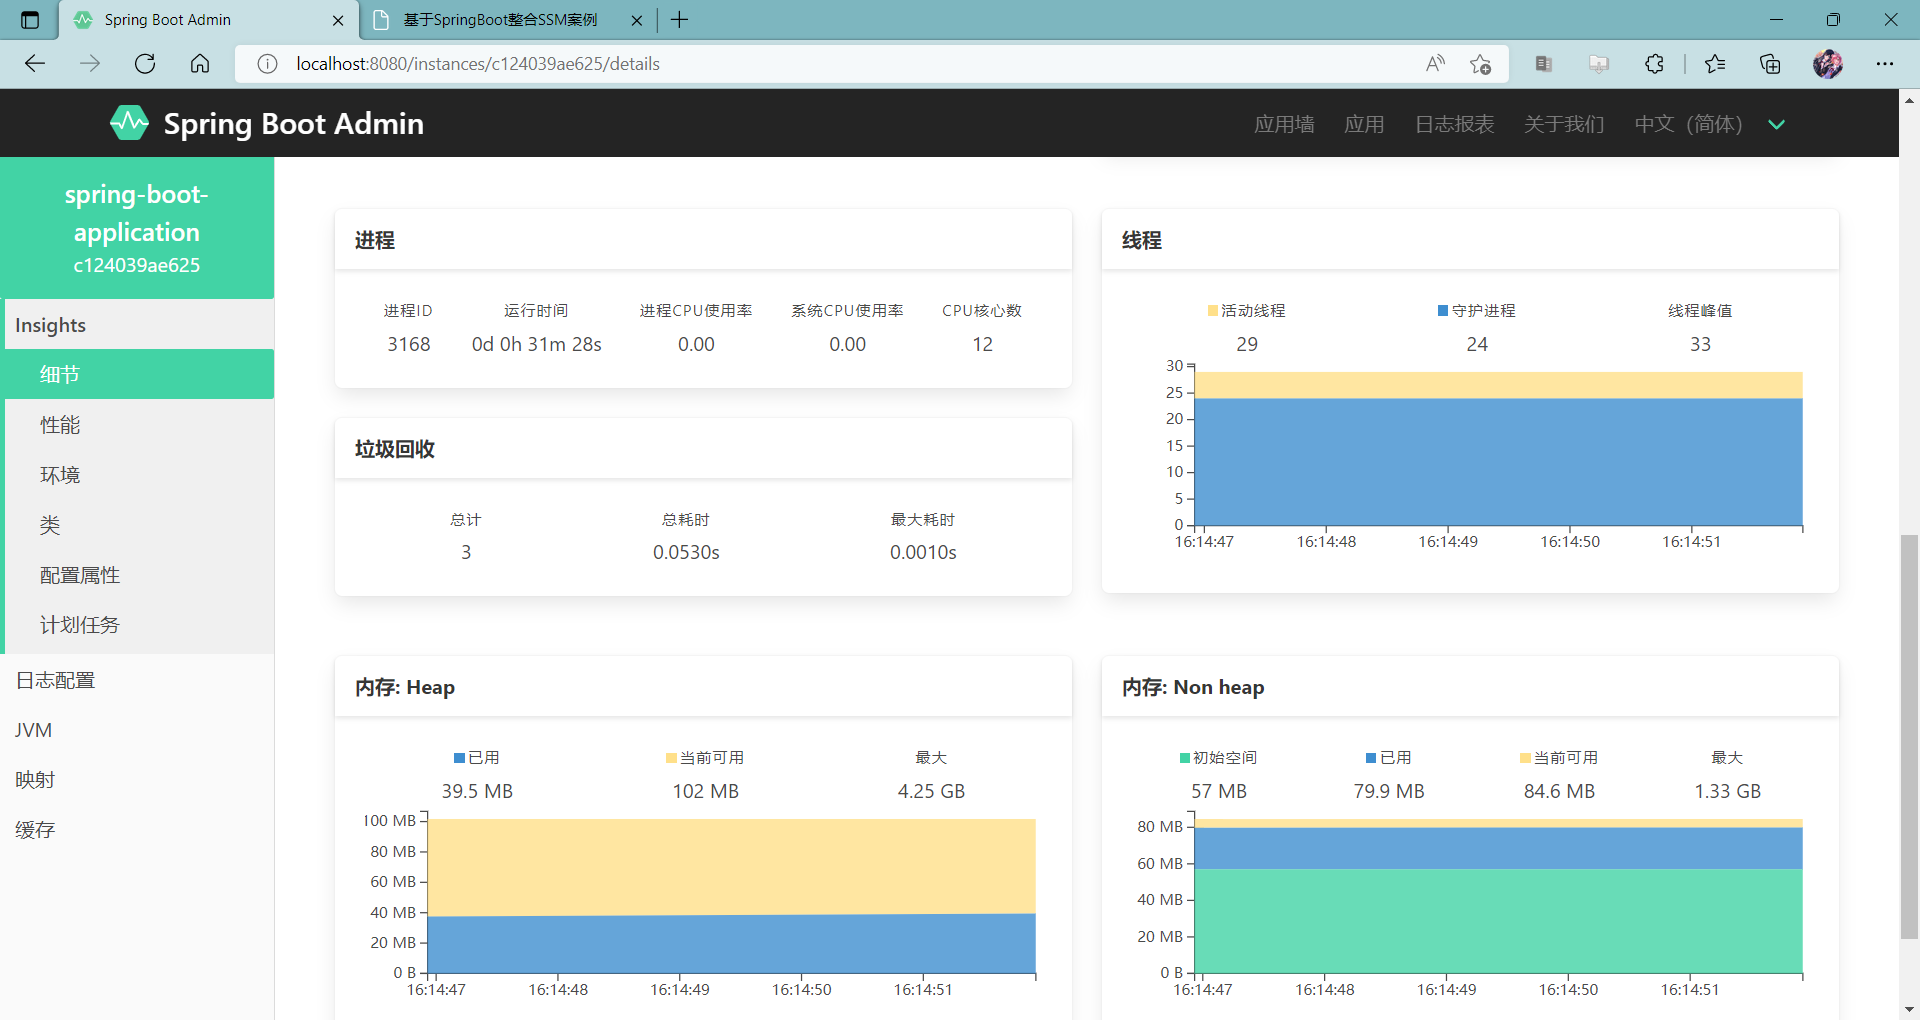1920x1020 pixels.
Task: Click the scrollbar up arrow
Action: 1909,99
